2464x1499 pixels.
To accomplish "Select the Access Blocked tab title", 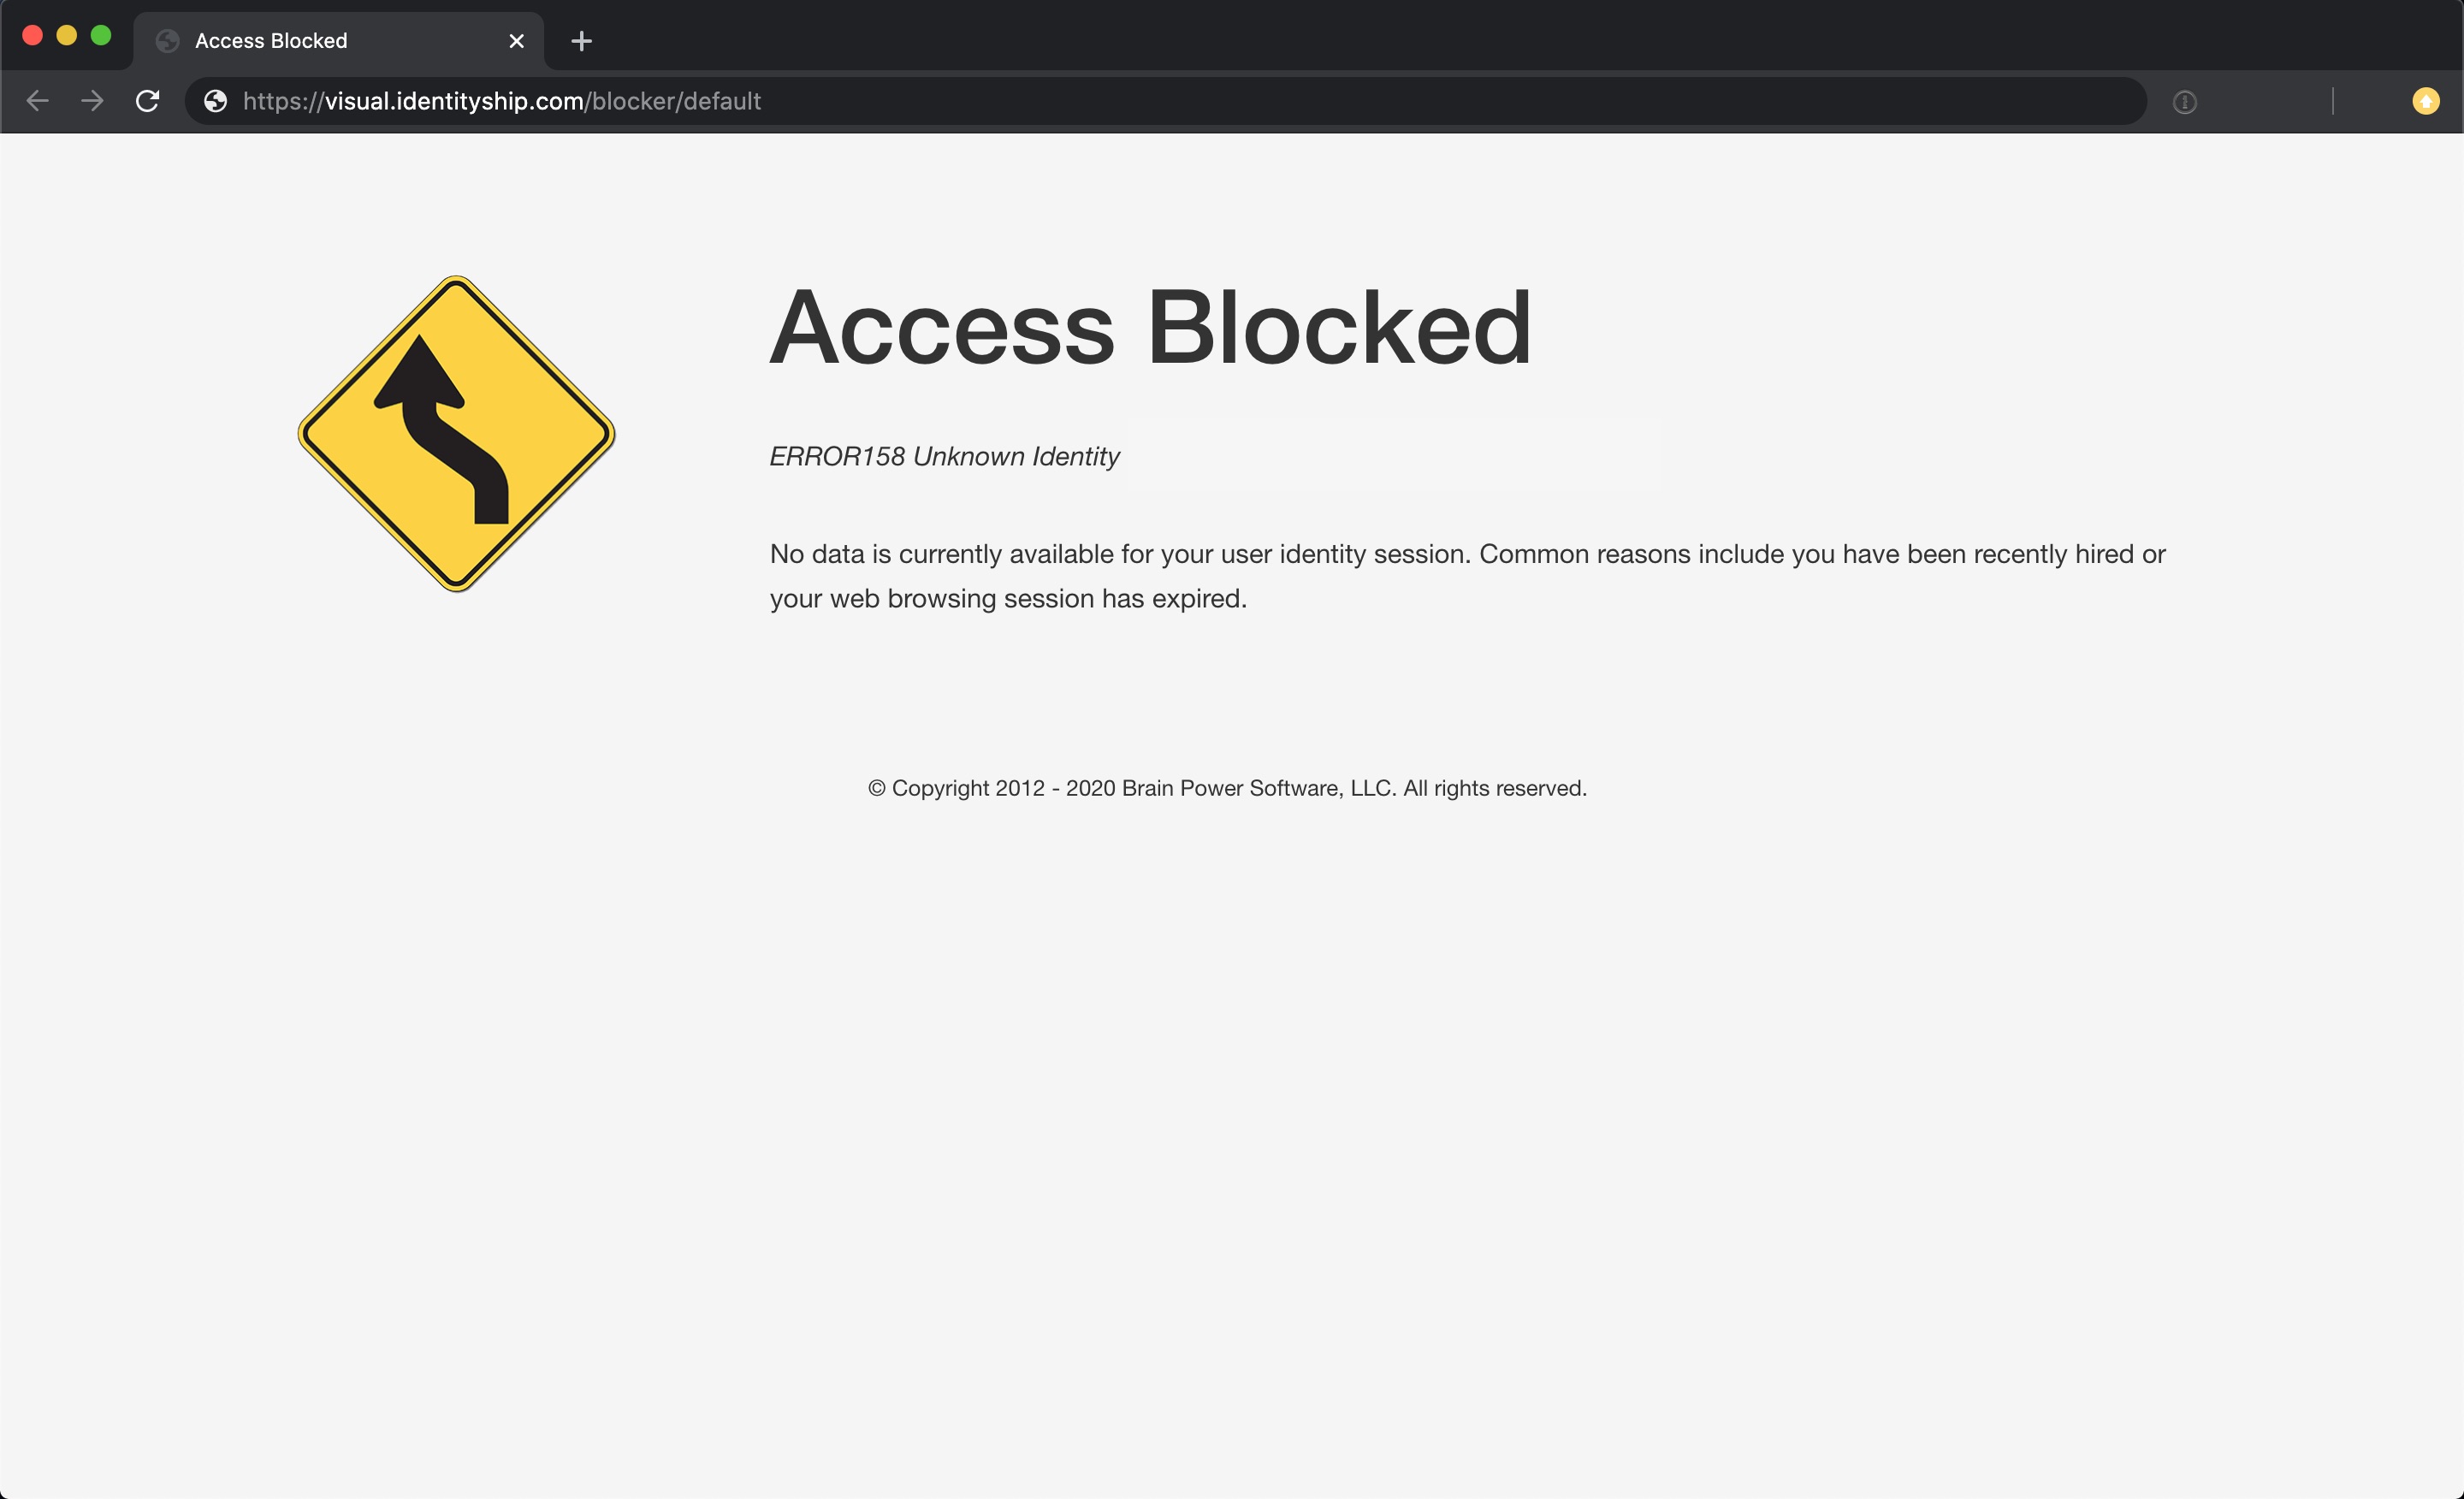I will click(x=271, y=41).
